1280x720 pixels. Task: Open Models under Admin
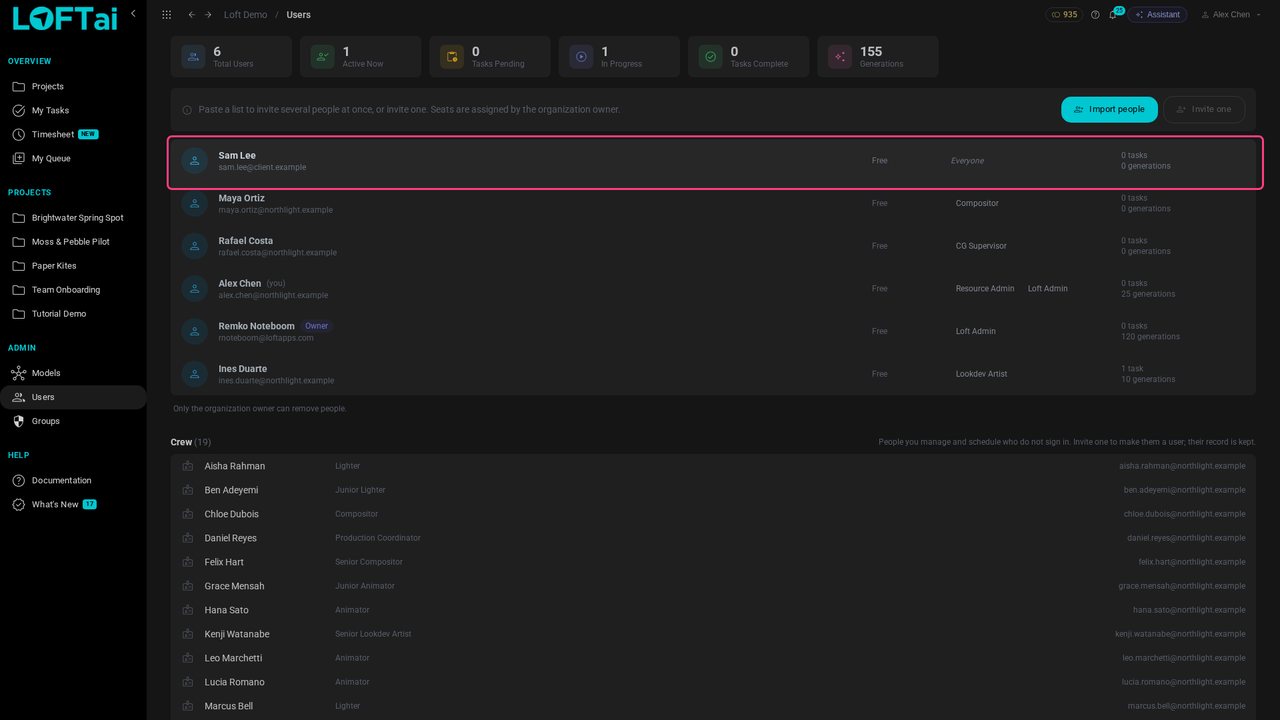click(x=73, y=373)
